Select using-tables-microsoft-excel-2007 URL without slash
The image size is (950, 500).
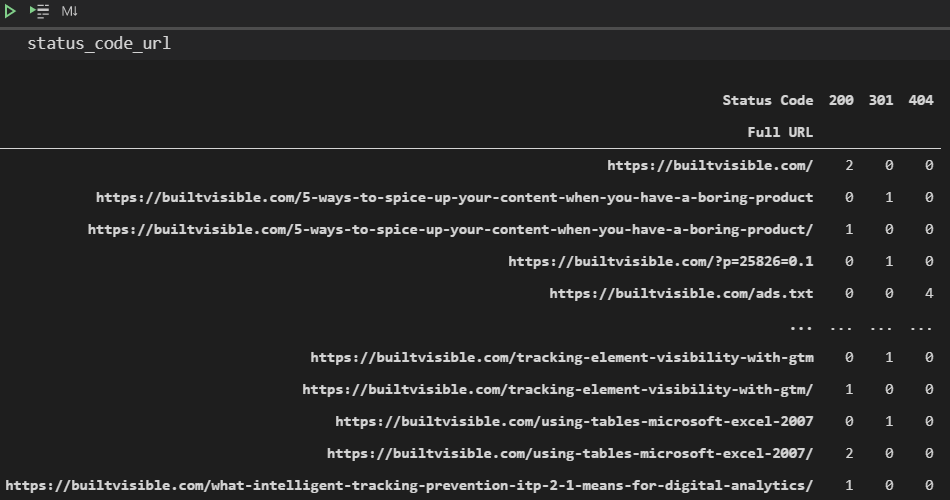click(x=574, y=422)
